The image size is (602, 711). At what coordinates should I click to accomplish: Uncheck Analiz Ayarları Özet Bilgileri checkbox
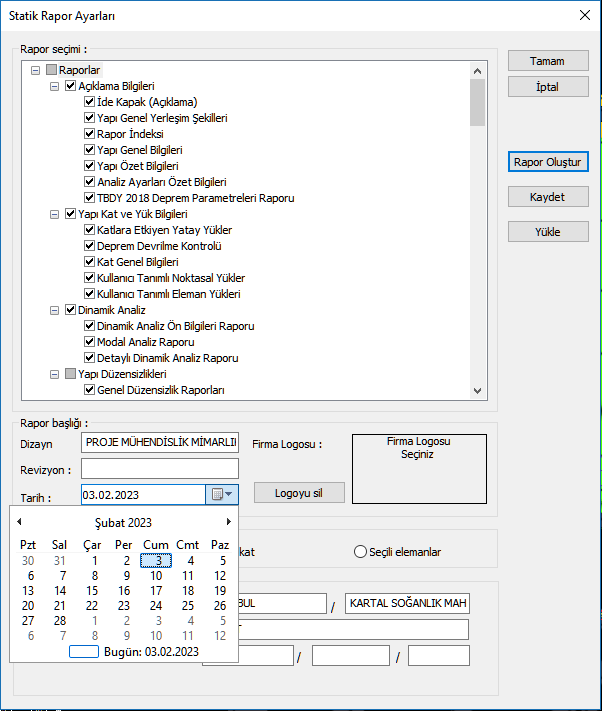click(x=89, y=182)
